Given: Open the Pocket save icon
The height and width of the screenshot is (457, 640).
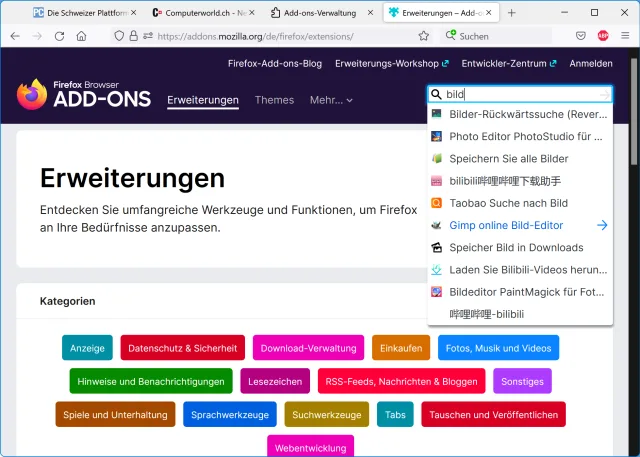Looking at the screenshot, I should (x=581, y=36).
